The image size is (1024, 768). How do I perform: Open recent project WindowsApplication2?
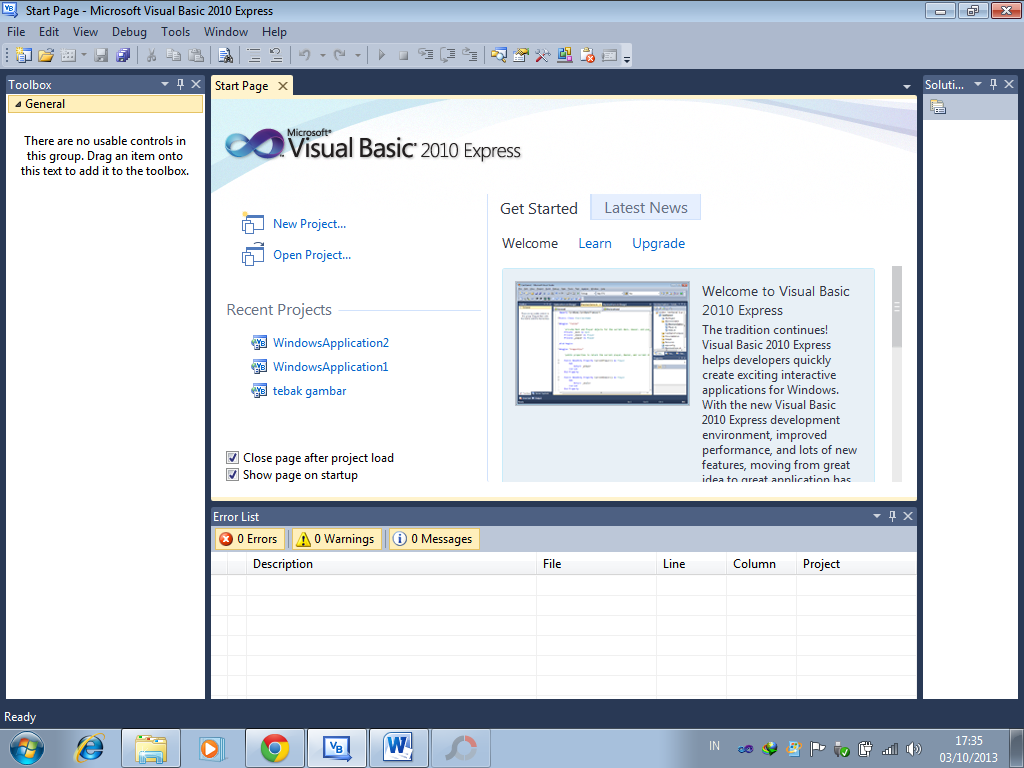pos(330,343)
